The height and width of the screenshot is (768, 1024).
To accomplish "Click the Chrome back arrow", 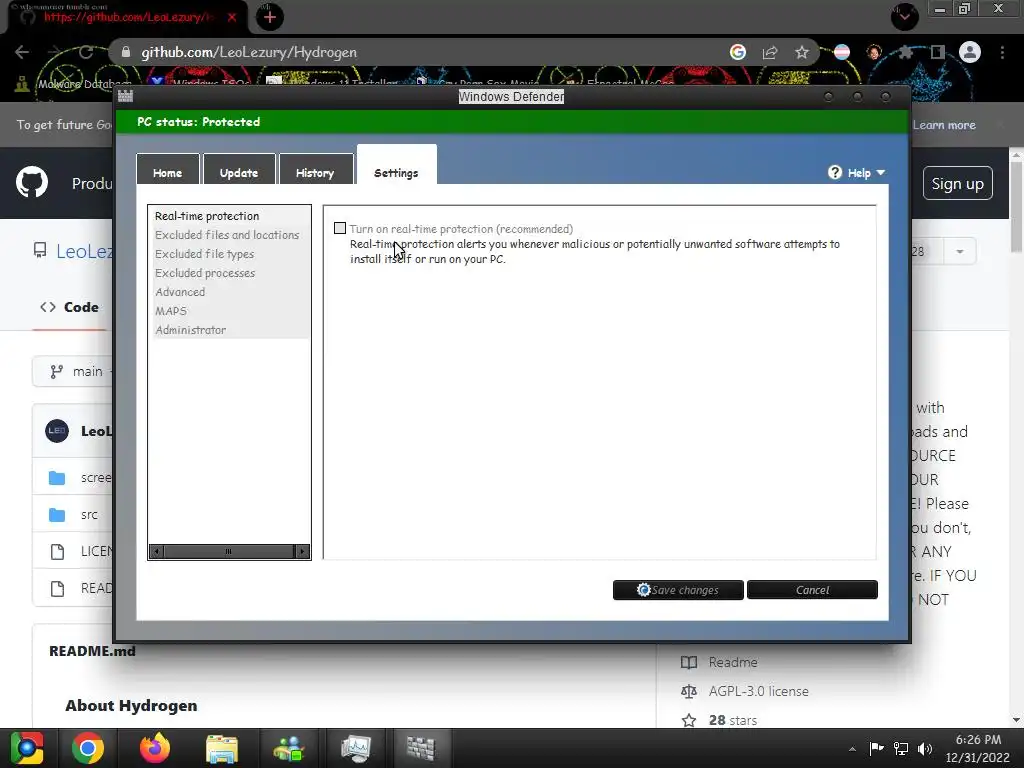I will [22, 52].
